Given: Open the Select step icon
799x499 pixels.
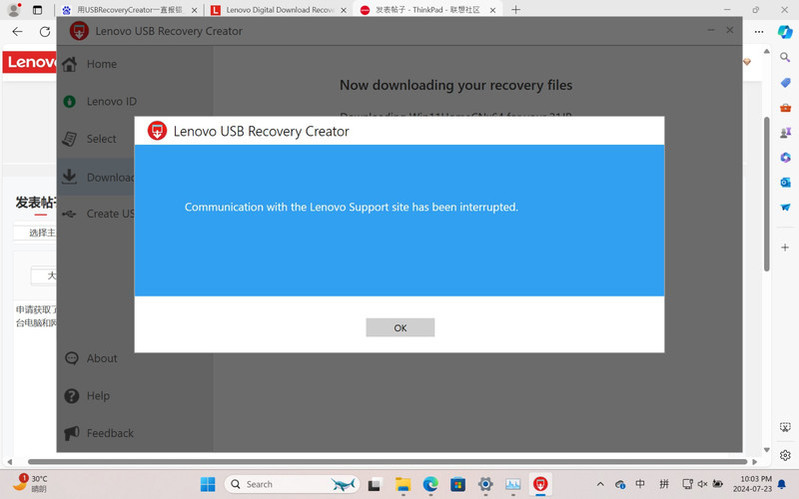Looking at the screenshot, I should tap(69, 139).
